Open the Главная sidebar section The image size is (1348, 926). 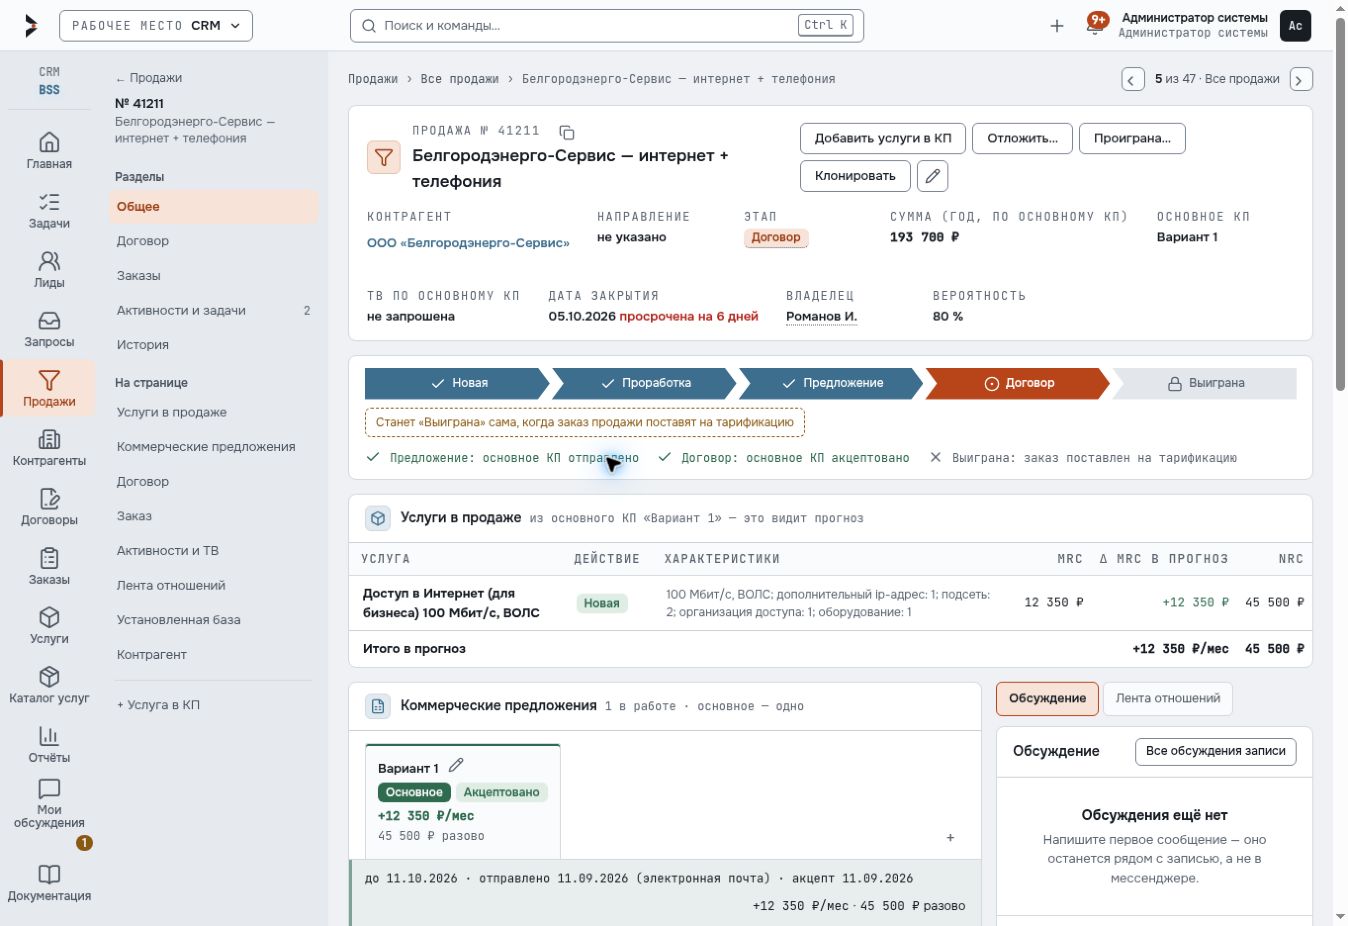(x=49, y=150)
